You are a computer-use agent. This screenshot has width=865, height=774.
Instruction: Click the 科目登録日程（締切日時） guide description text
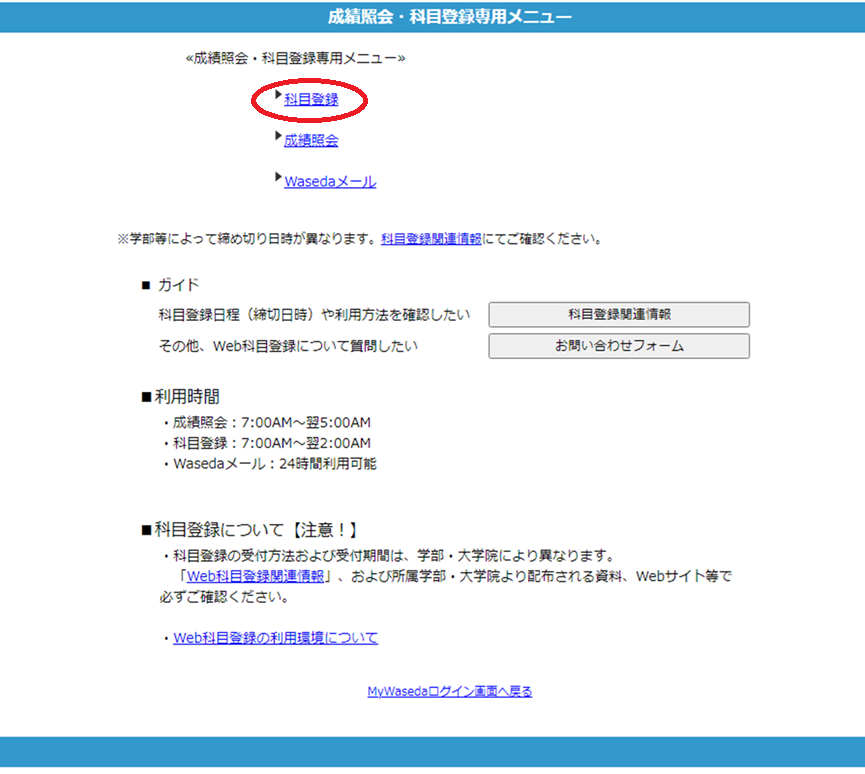[x=313, y=315]
